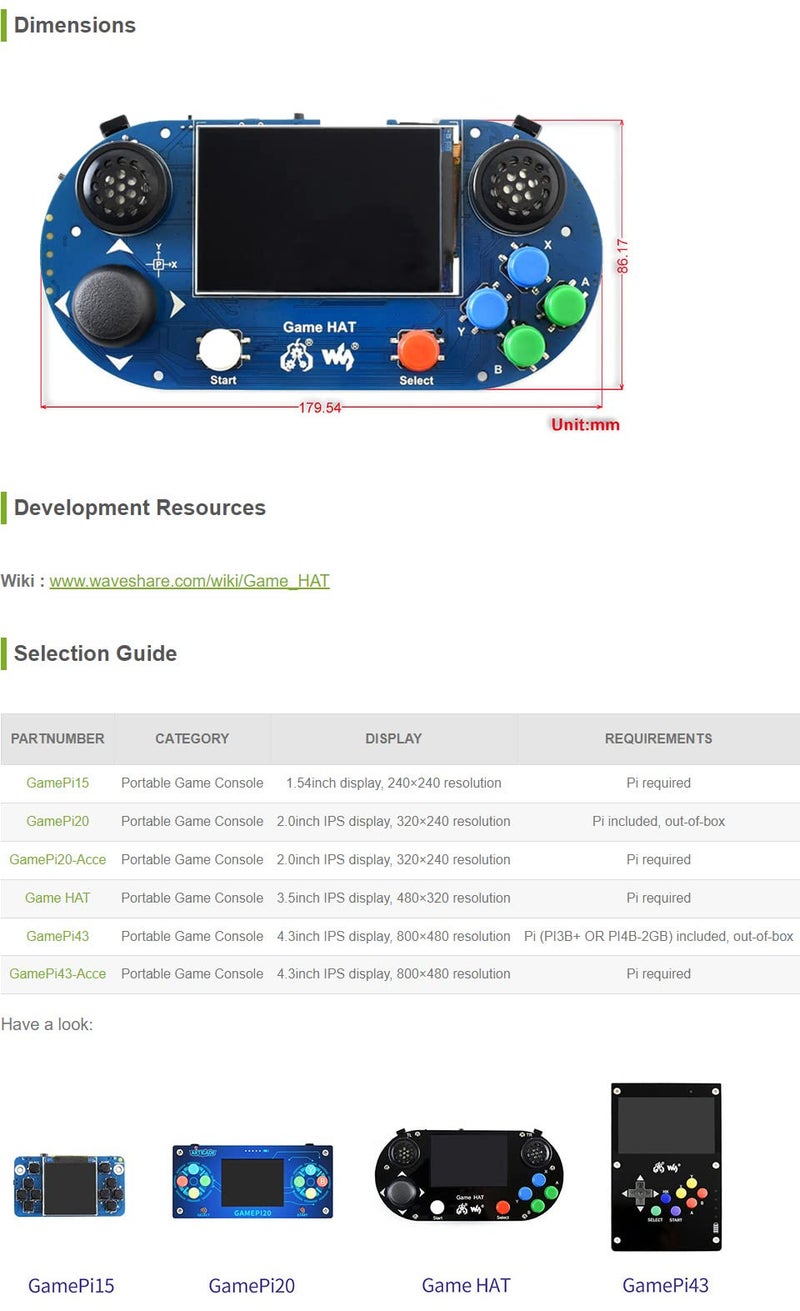
Task: Open the GamePi43 table row link
Action: [57, 936]
